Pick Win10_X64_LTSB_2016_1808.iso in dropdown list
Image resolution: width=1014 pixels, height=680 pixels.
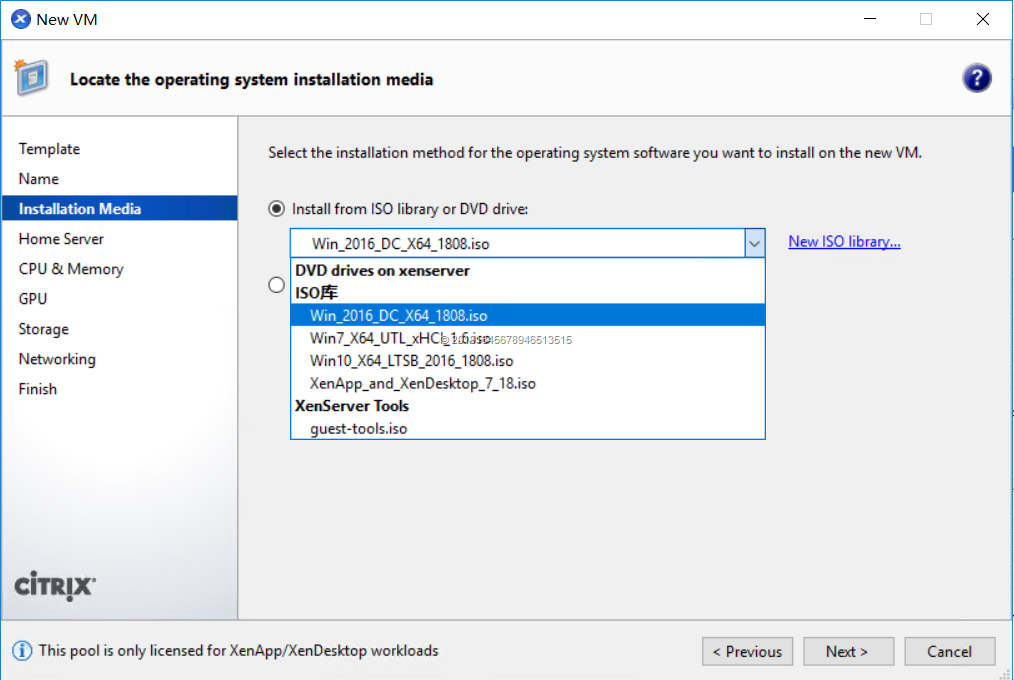411,361
